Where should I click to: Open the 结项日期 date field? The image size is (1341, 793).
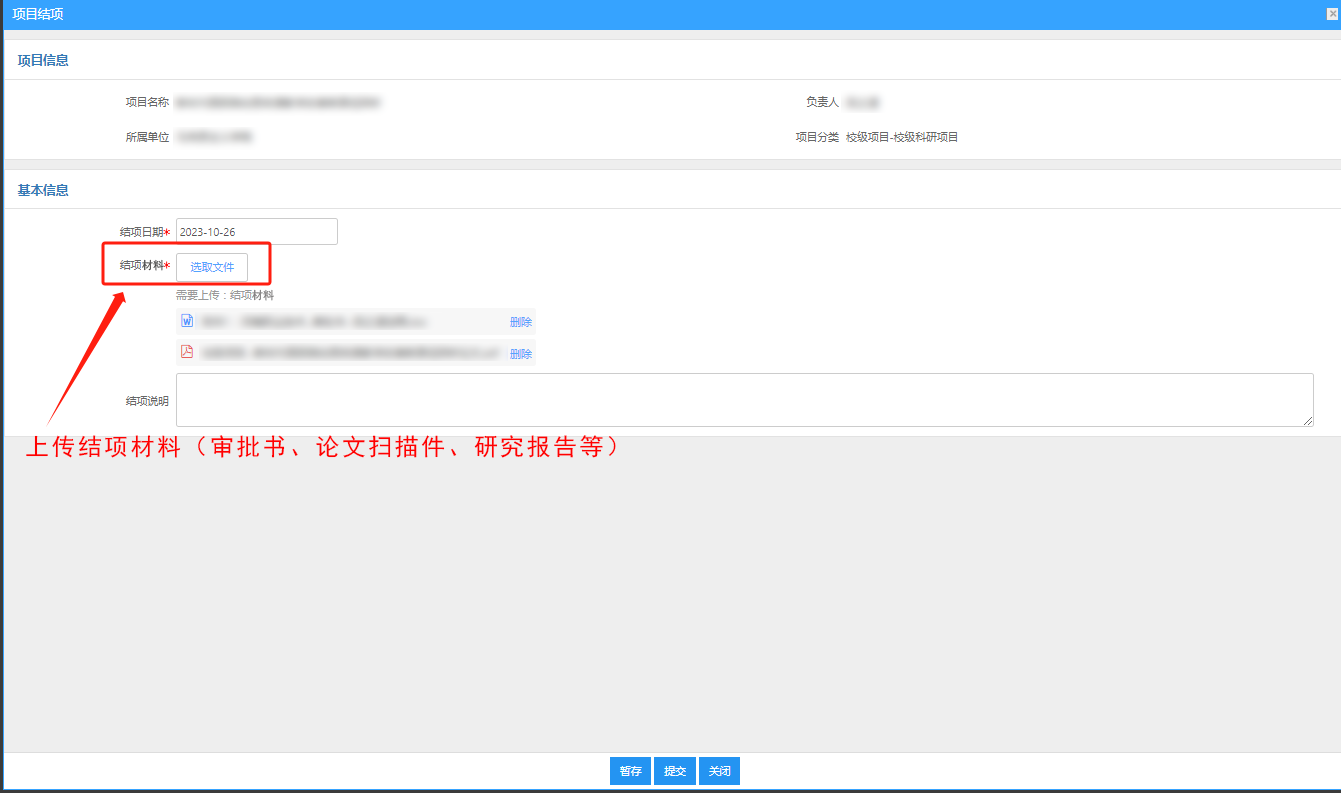click(256, 232)
